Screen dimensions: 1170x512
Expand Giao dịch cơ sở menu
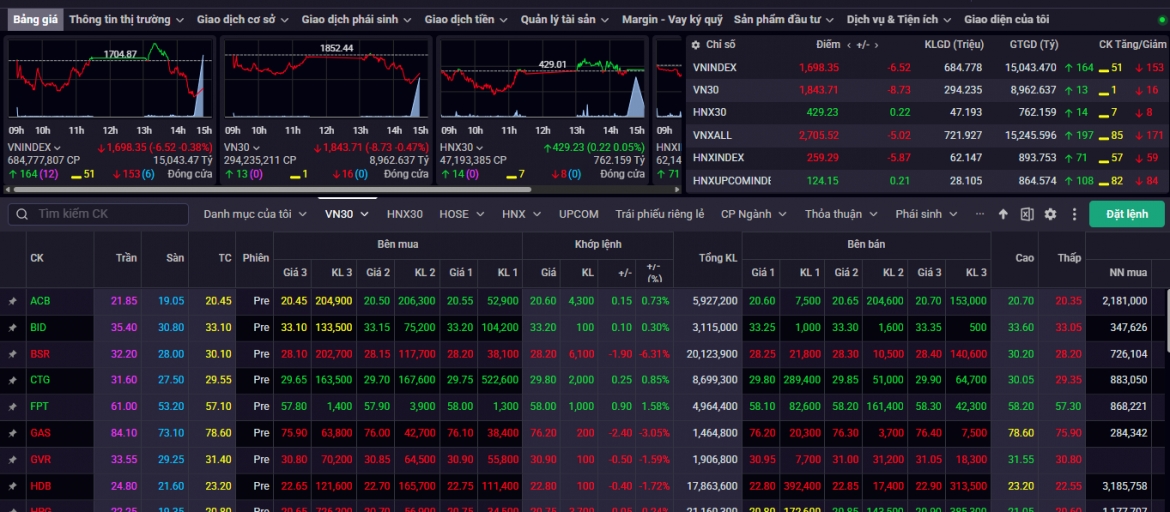click(x=243, y=19)
